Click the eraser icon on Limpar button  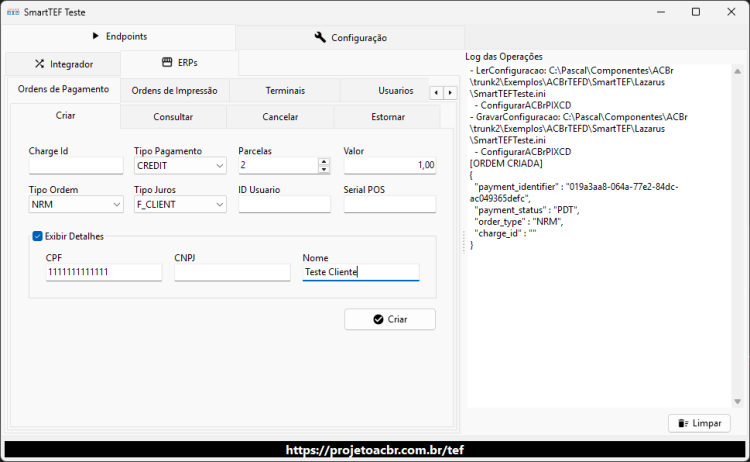pos(683,423)
